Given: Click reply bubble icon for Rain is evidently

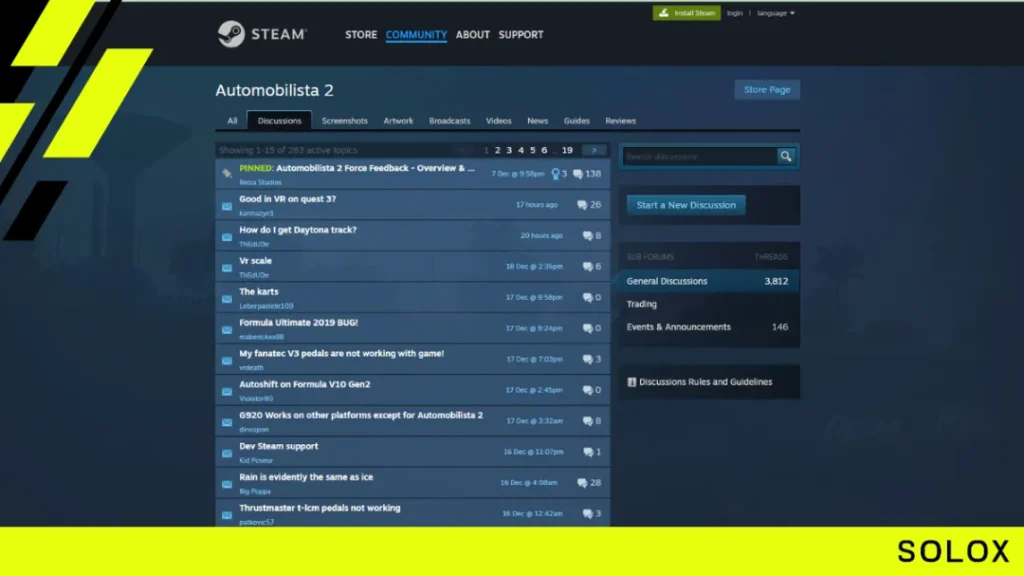Looking at the screenshot, I should click(582, 483).
